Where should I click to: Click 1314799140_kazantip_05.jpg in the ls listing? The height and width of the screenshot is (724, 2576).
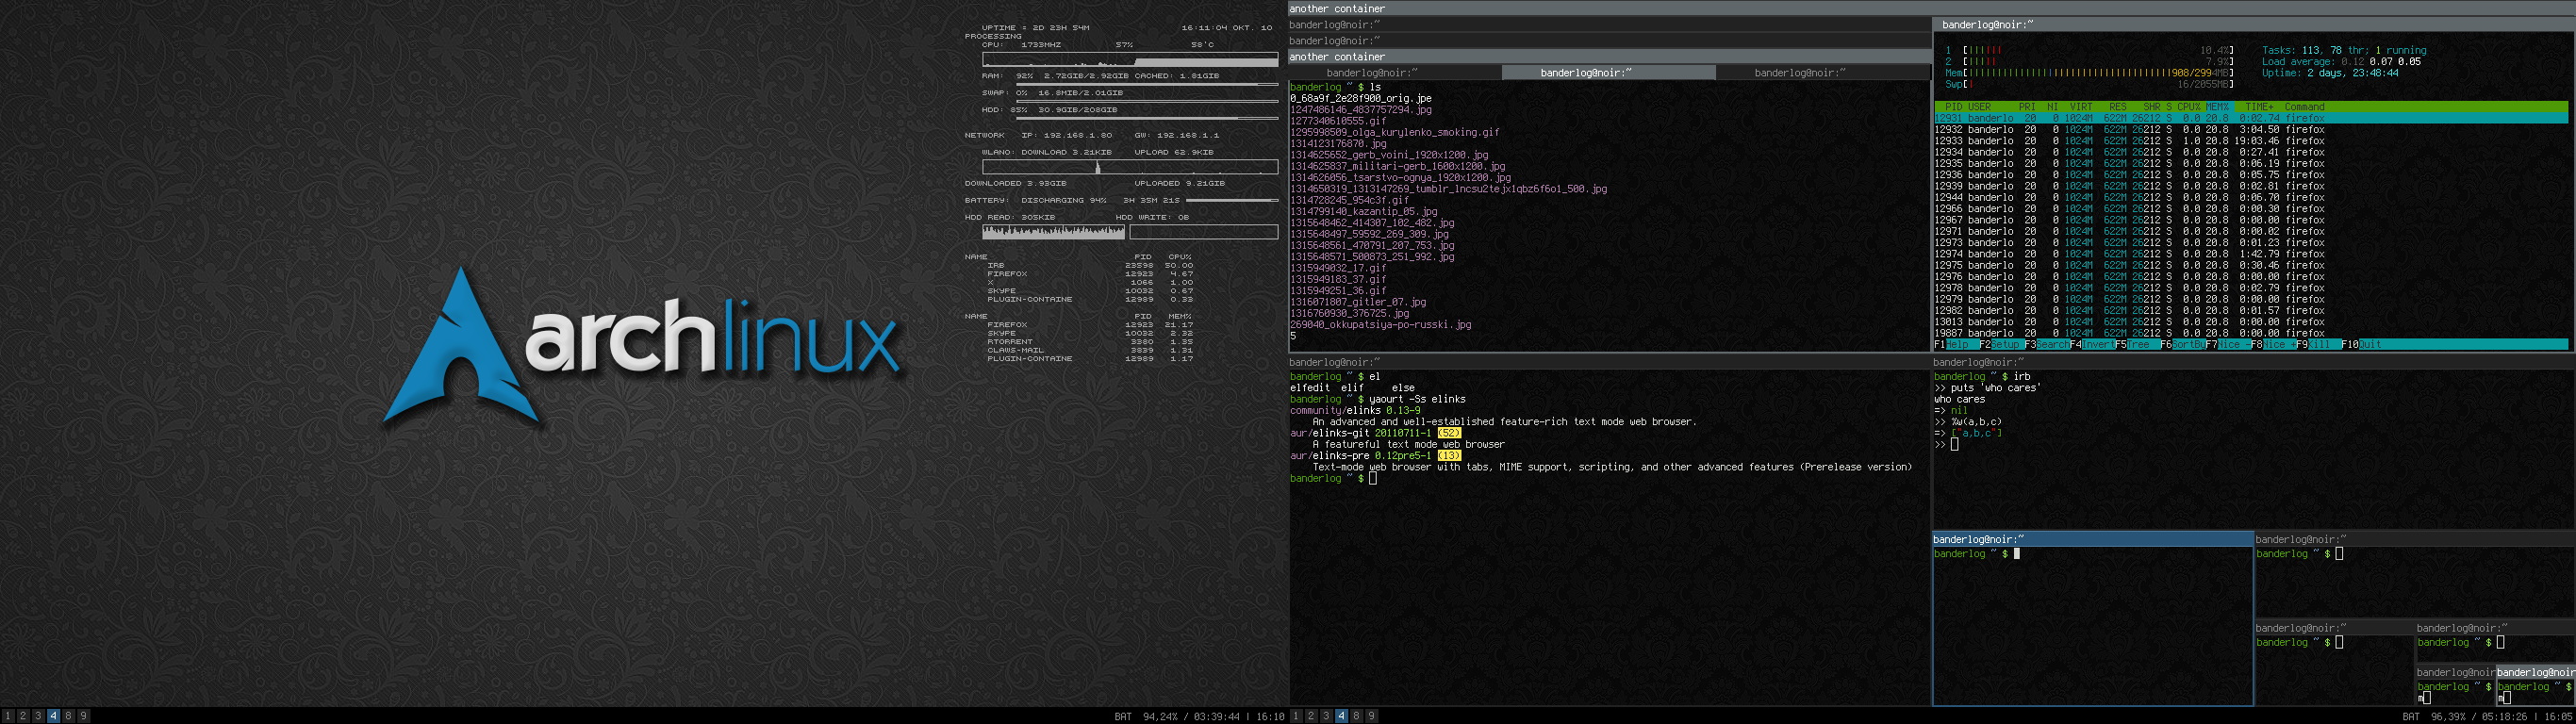point(1363,211)
